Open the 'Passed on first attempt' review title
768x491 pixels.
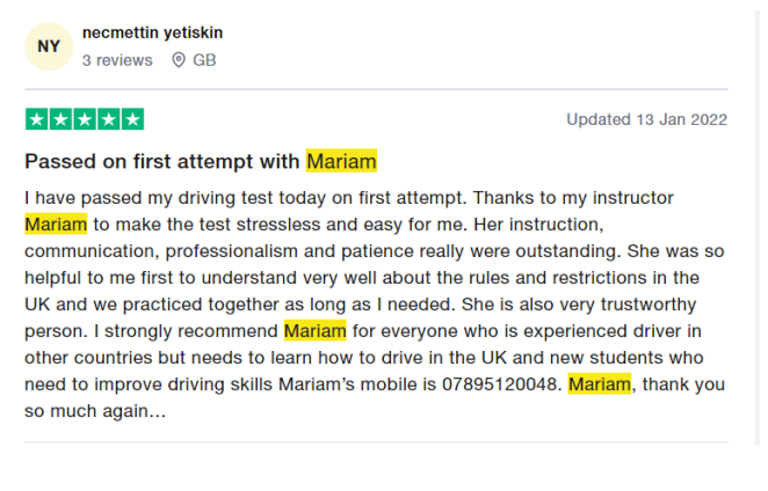pyautogui.click(x=162, y=161)
